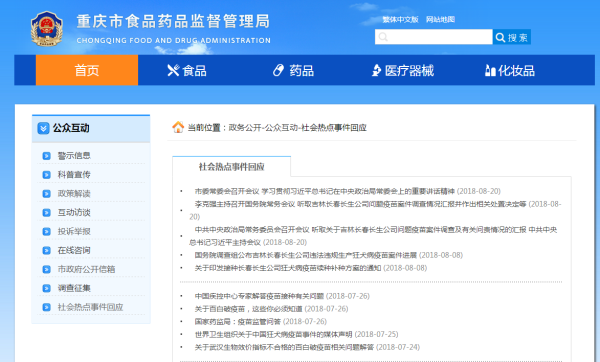Open article 中共中央政治局常务委员会召开会议
Image resolution: width=600 pixels, height=362 pixels.
coord(373,236)
